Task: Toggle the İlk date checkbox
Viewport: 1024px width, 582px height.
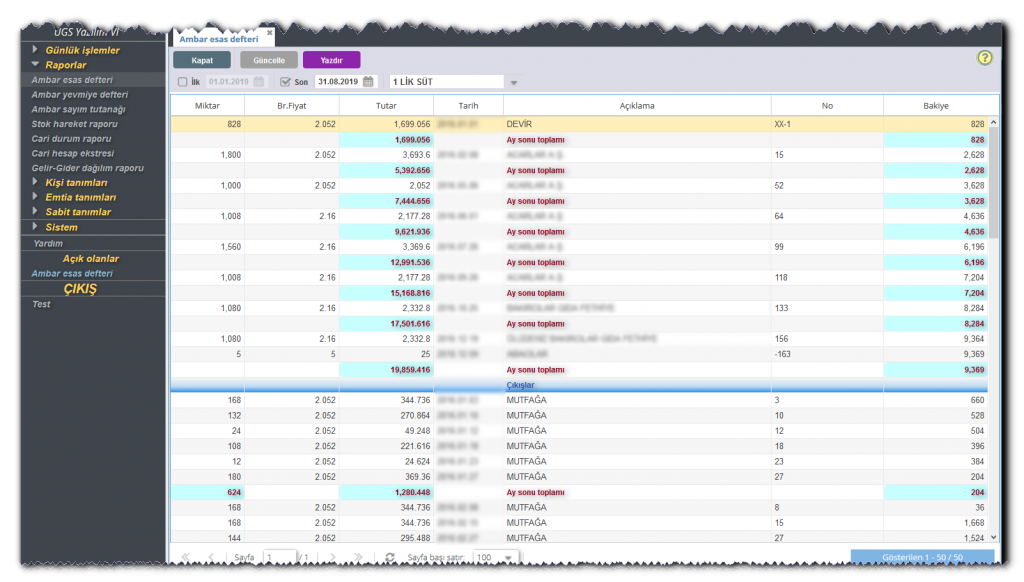Action: click(183, 82)
